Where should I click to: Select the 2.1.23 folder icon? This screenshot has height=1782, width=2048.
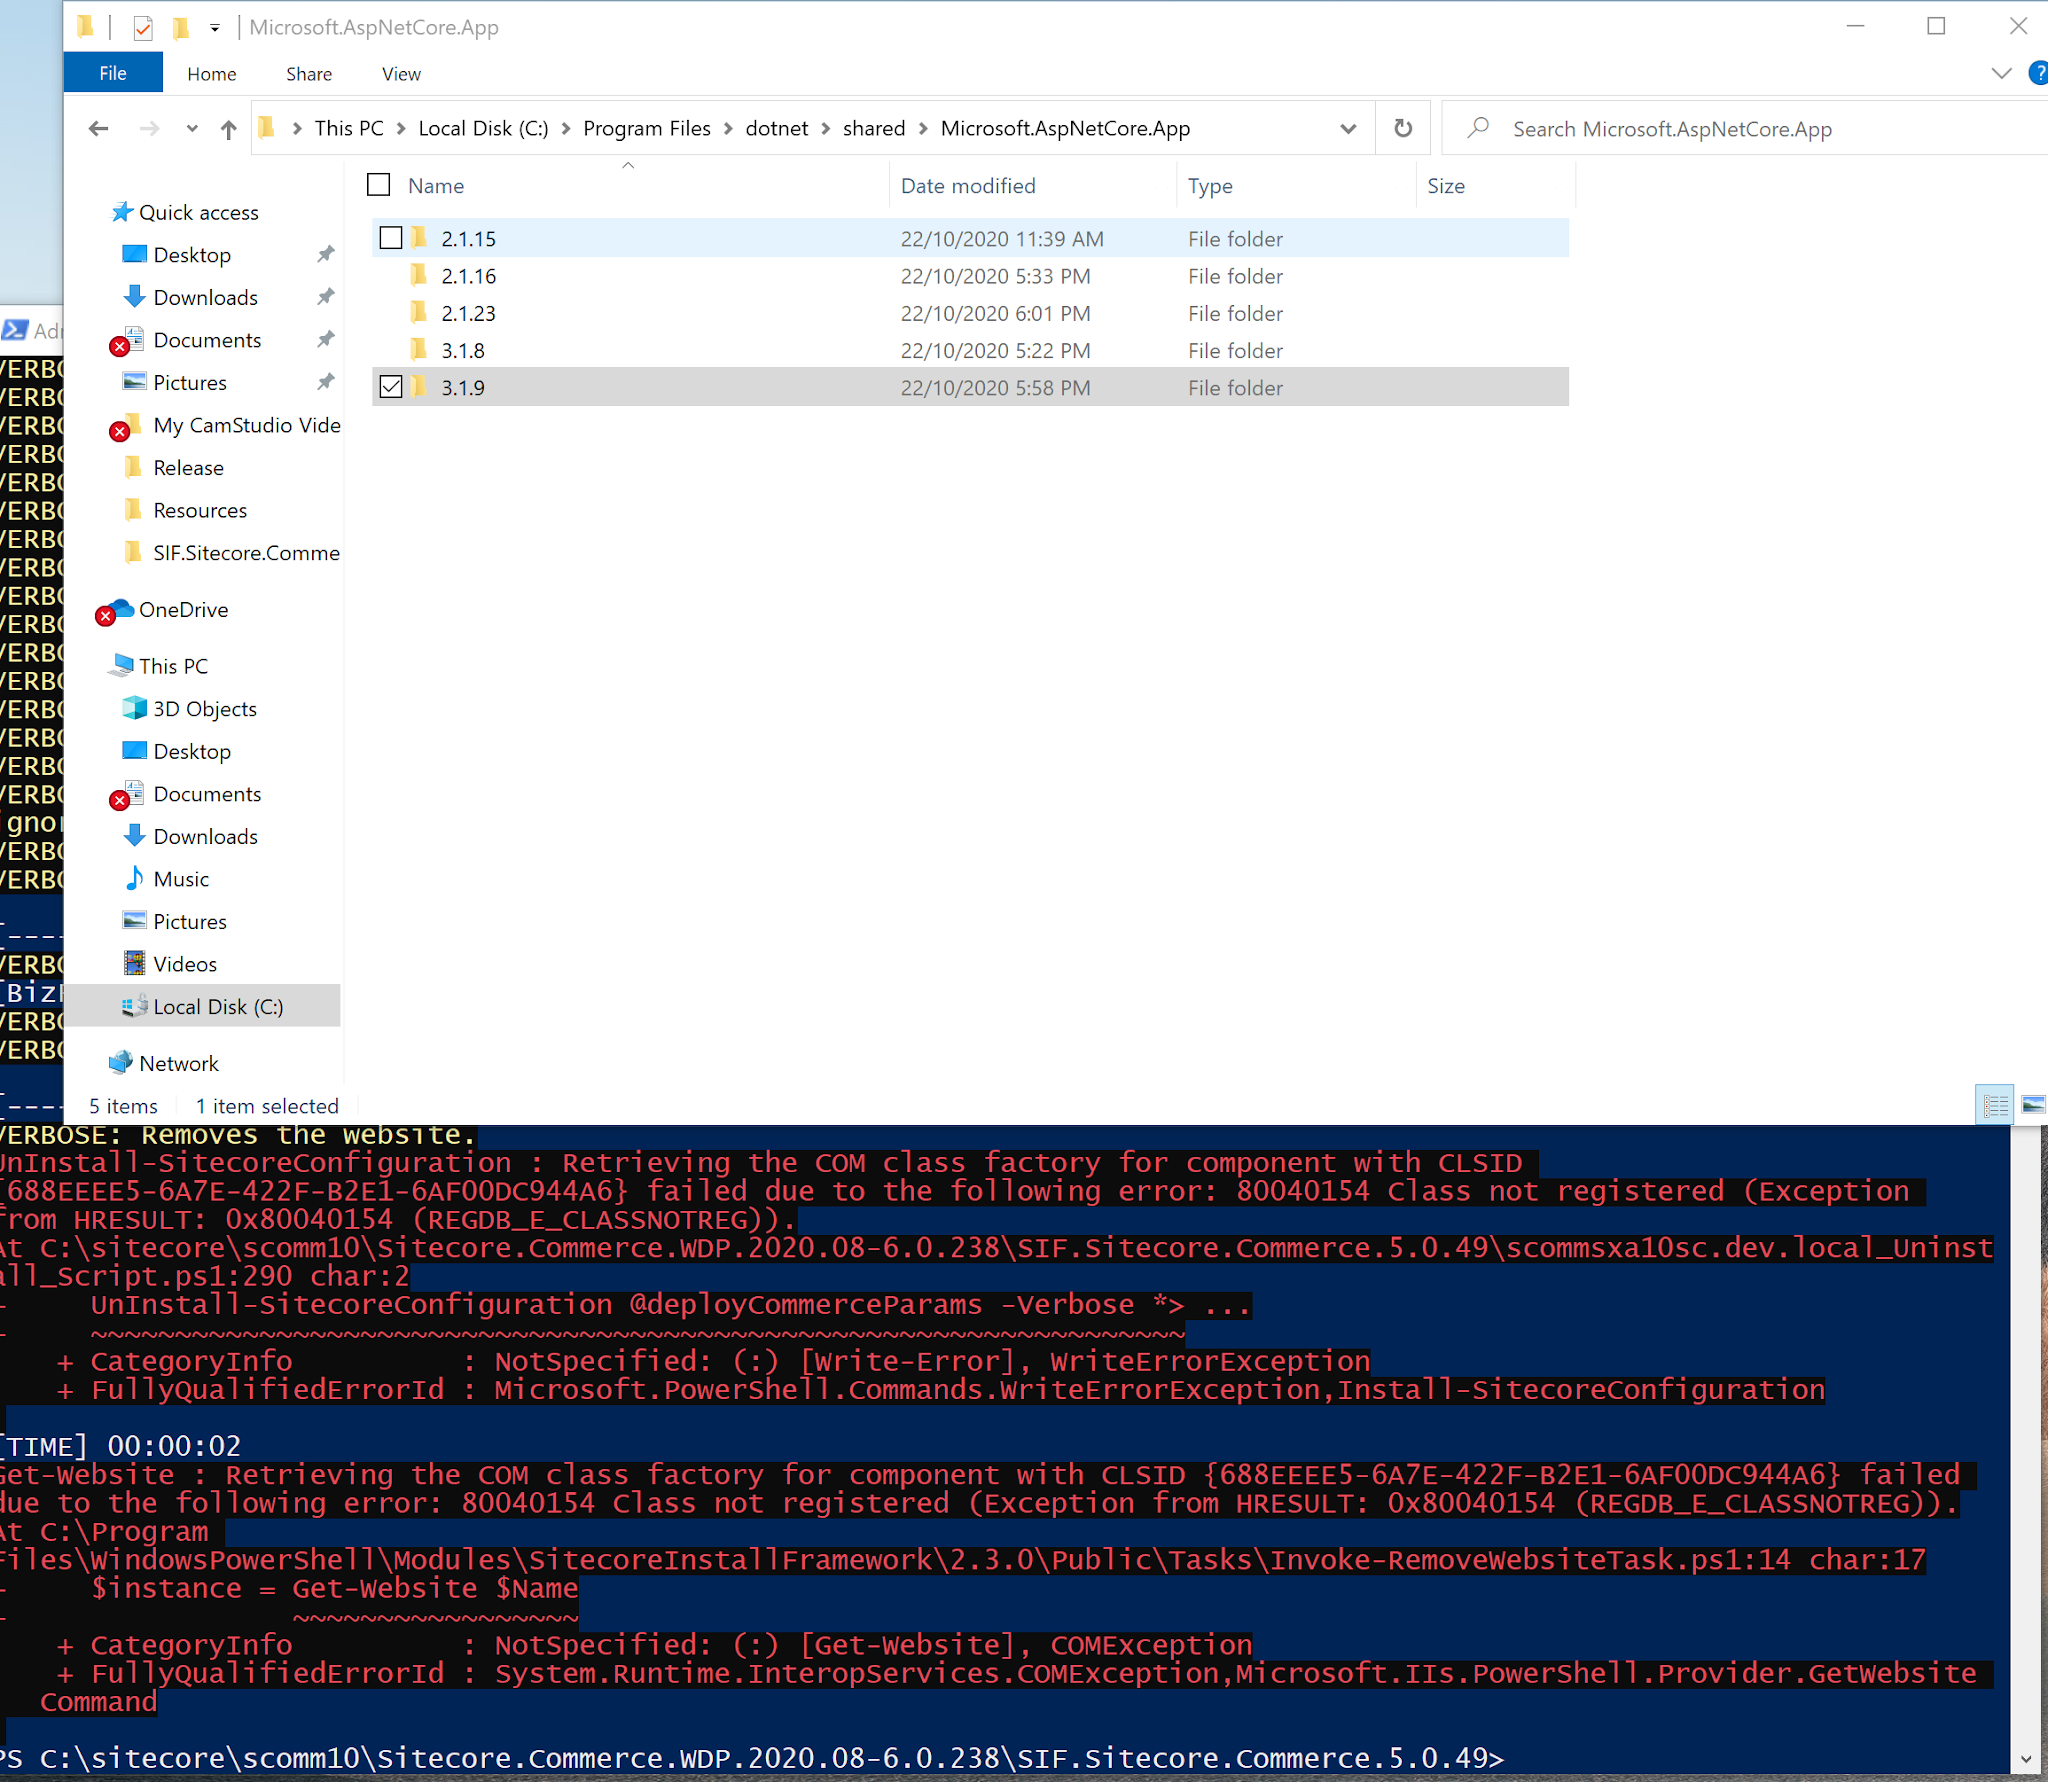tap(419, 312)
